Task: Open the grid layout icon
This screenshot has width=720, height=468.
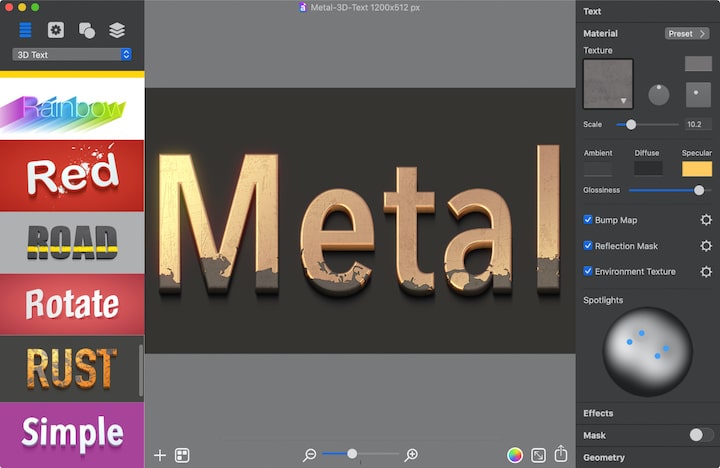Action: tap(182, 455)
